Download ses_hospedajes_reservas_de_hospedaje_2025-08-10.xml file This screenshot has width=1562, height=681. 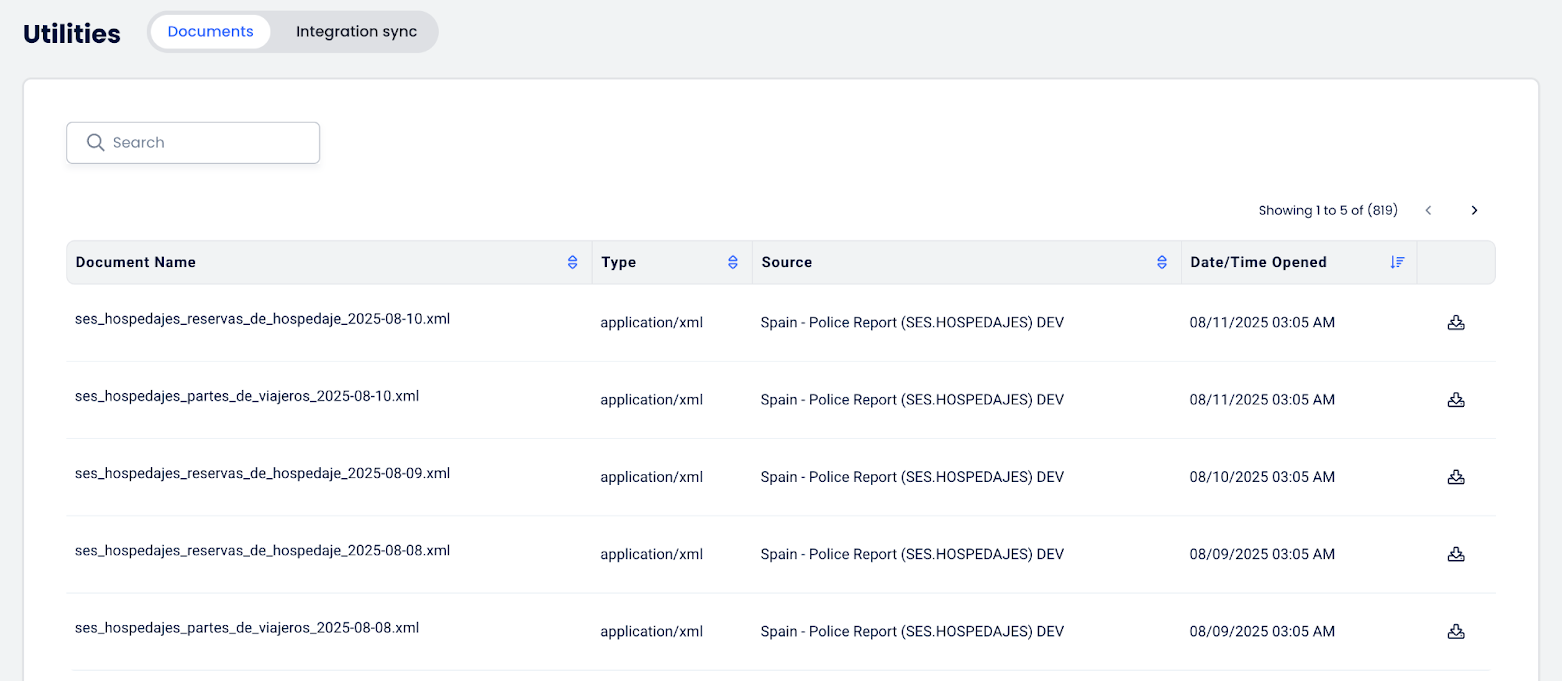point(1456,323)
